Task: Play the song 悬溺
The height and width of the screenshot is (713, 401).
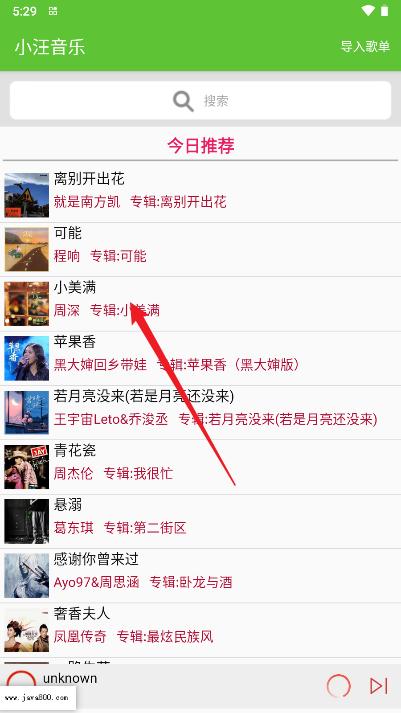Action: [200, 522]
